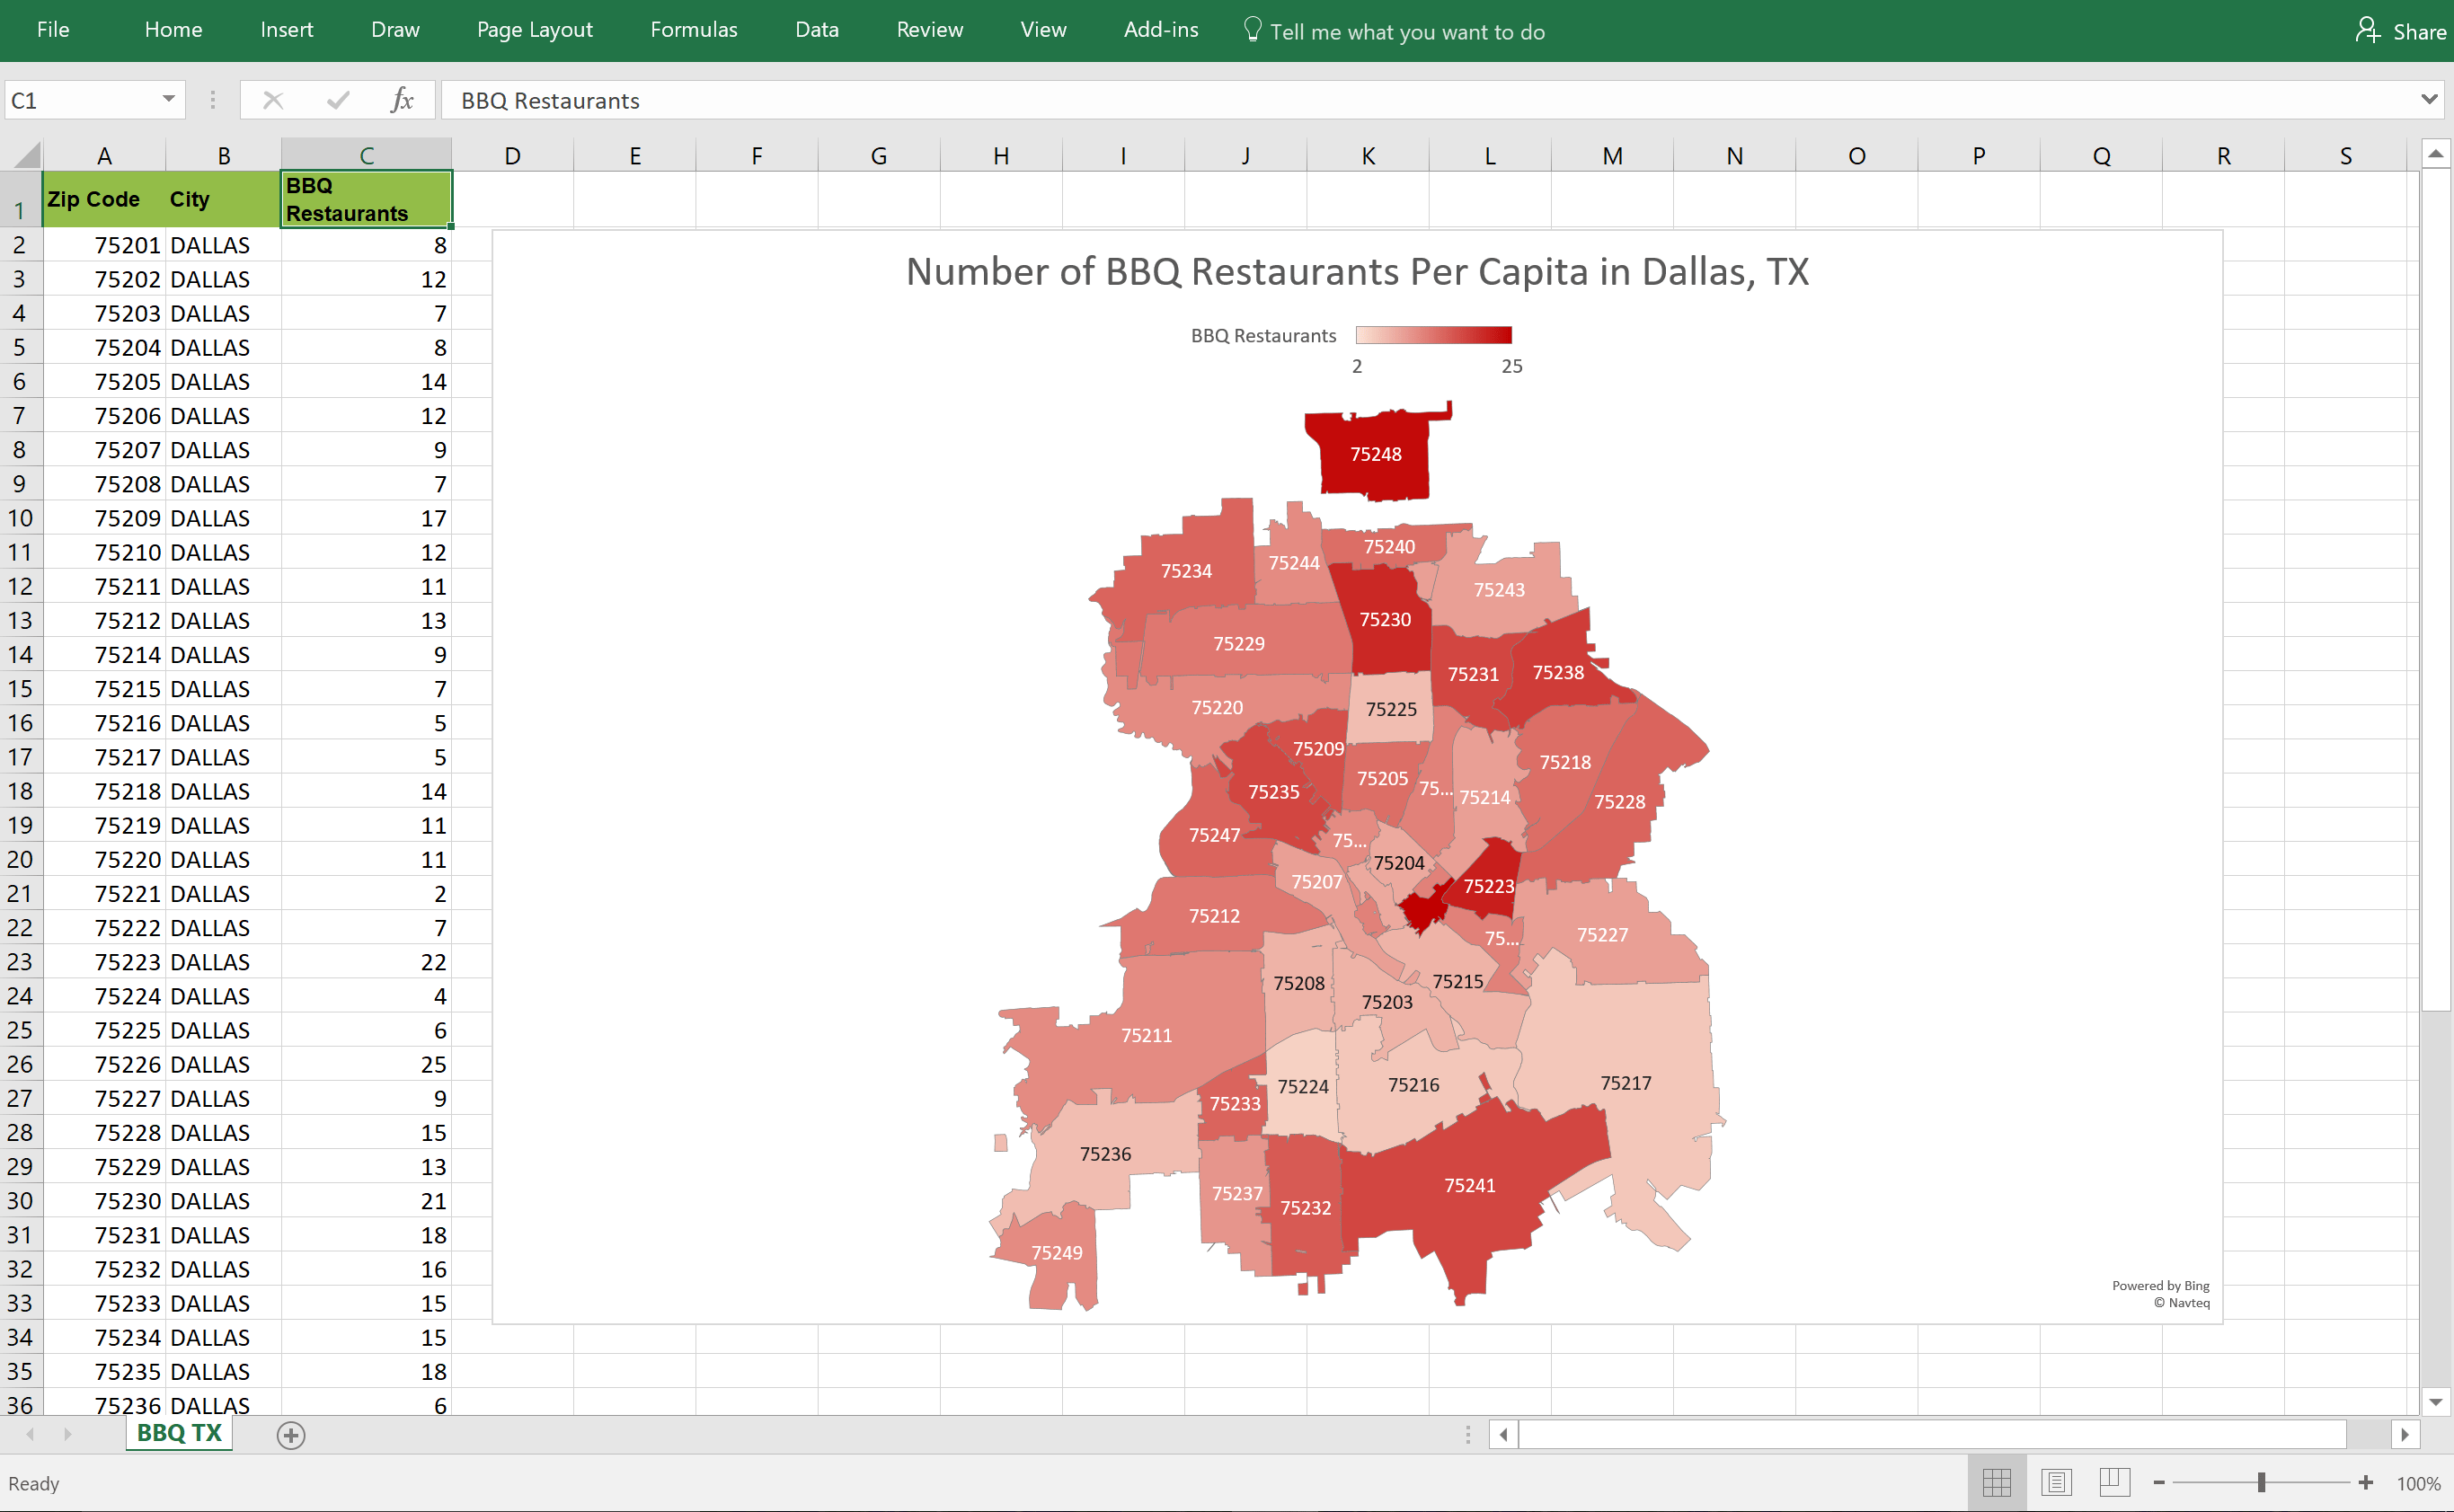Screen dimensions: 2454x1512
Task: Switch to Normal view via status bar icon
Action: click(x=1997, y=1482)
